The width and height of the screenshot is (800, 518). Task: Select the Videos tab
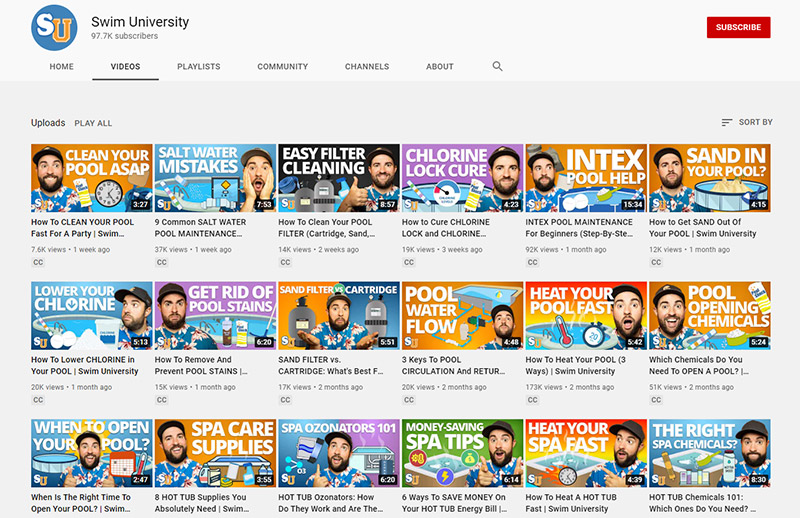pyautogui.click(x=126, y=66)
